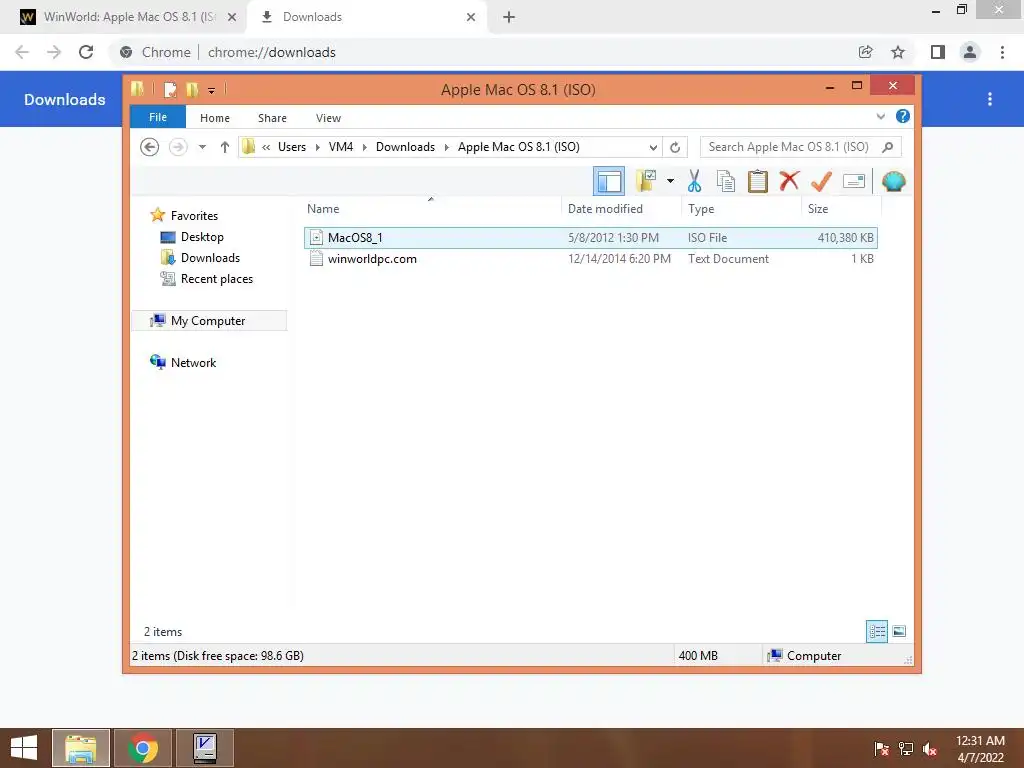Select the MacOS8_1 ISO file
The width and height of the screenshot is (1024, 768).
[590, 238]
